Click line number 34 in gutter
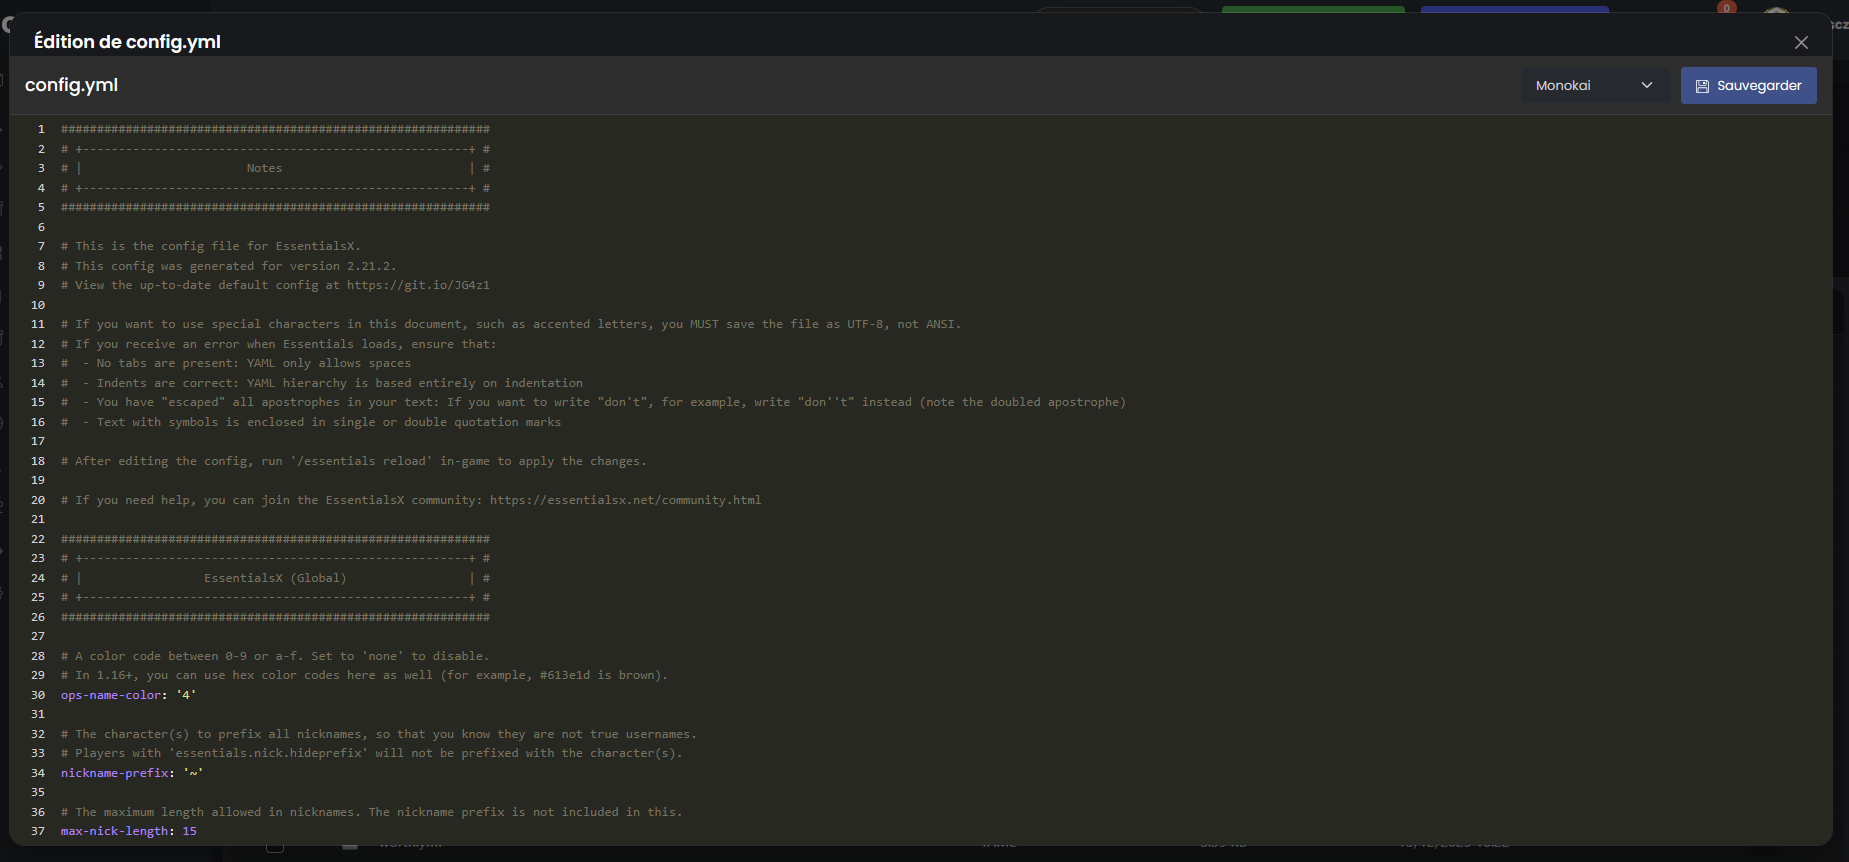This screenshot has width=1849, height=862. coord(38,773)
